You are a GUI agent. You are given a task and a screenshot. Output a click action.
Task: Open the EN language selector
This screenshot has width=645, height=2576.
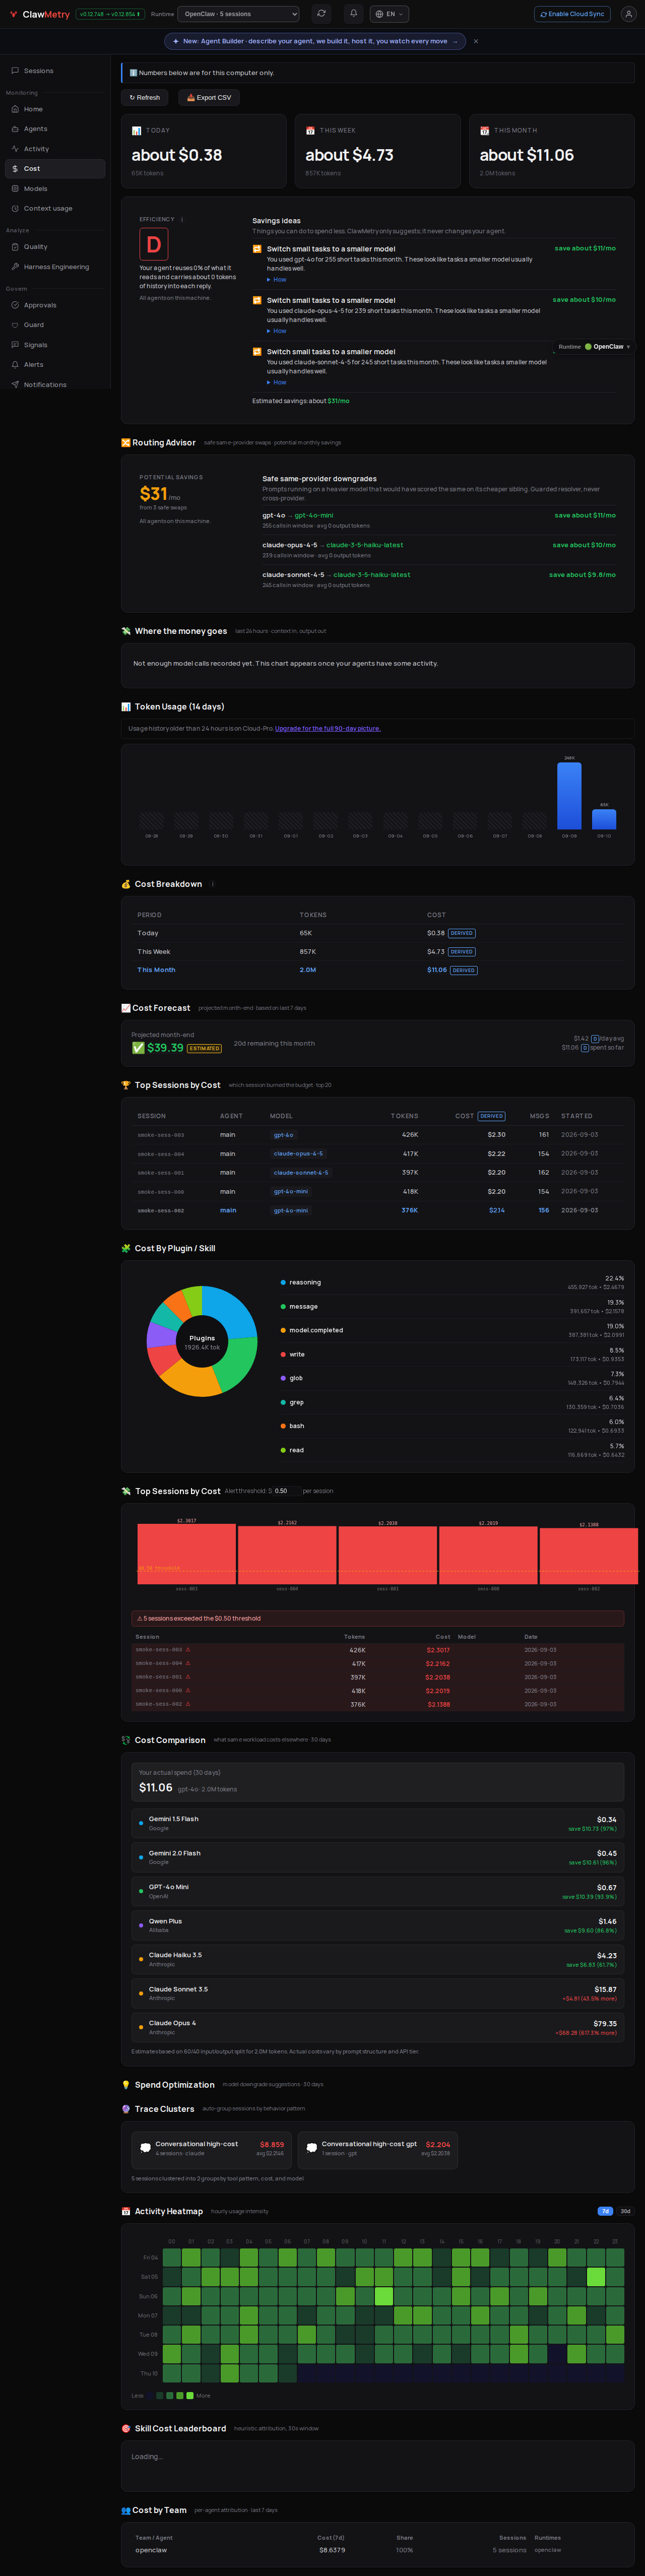pos(389,14)
